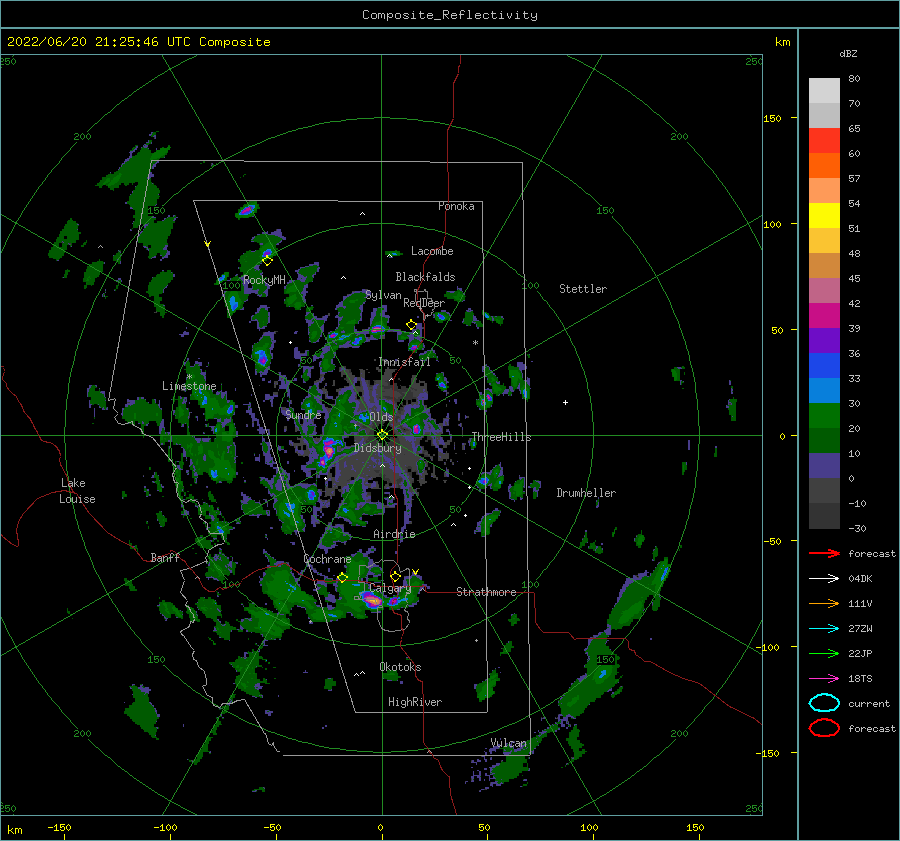Image resolution: width=900 pixels, height=841 pixels.
Task: Click the Stettler label
Action: point(583,289)
